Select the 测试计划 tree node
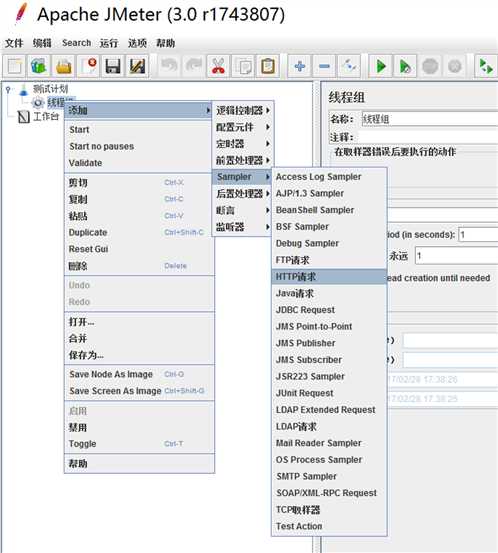The image size is (498, 553). (50, 89)
